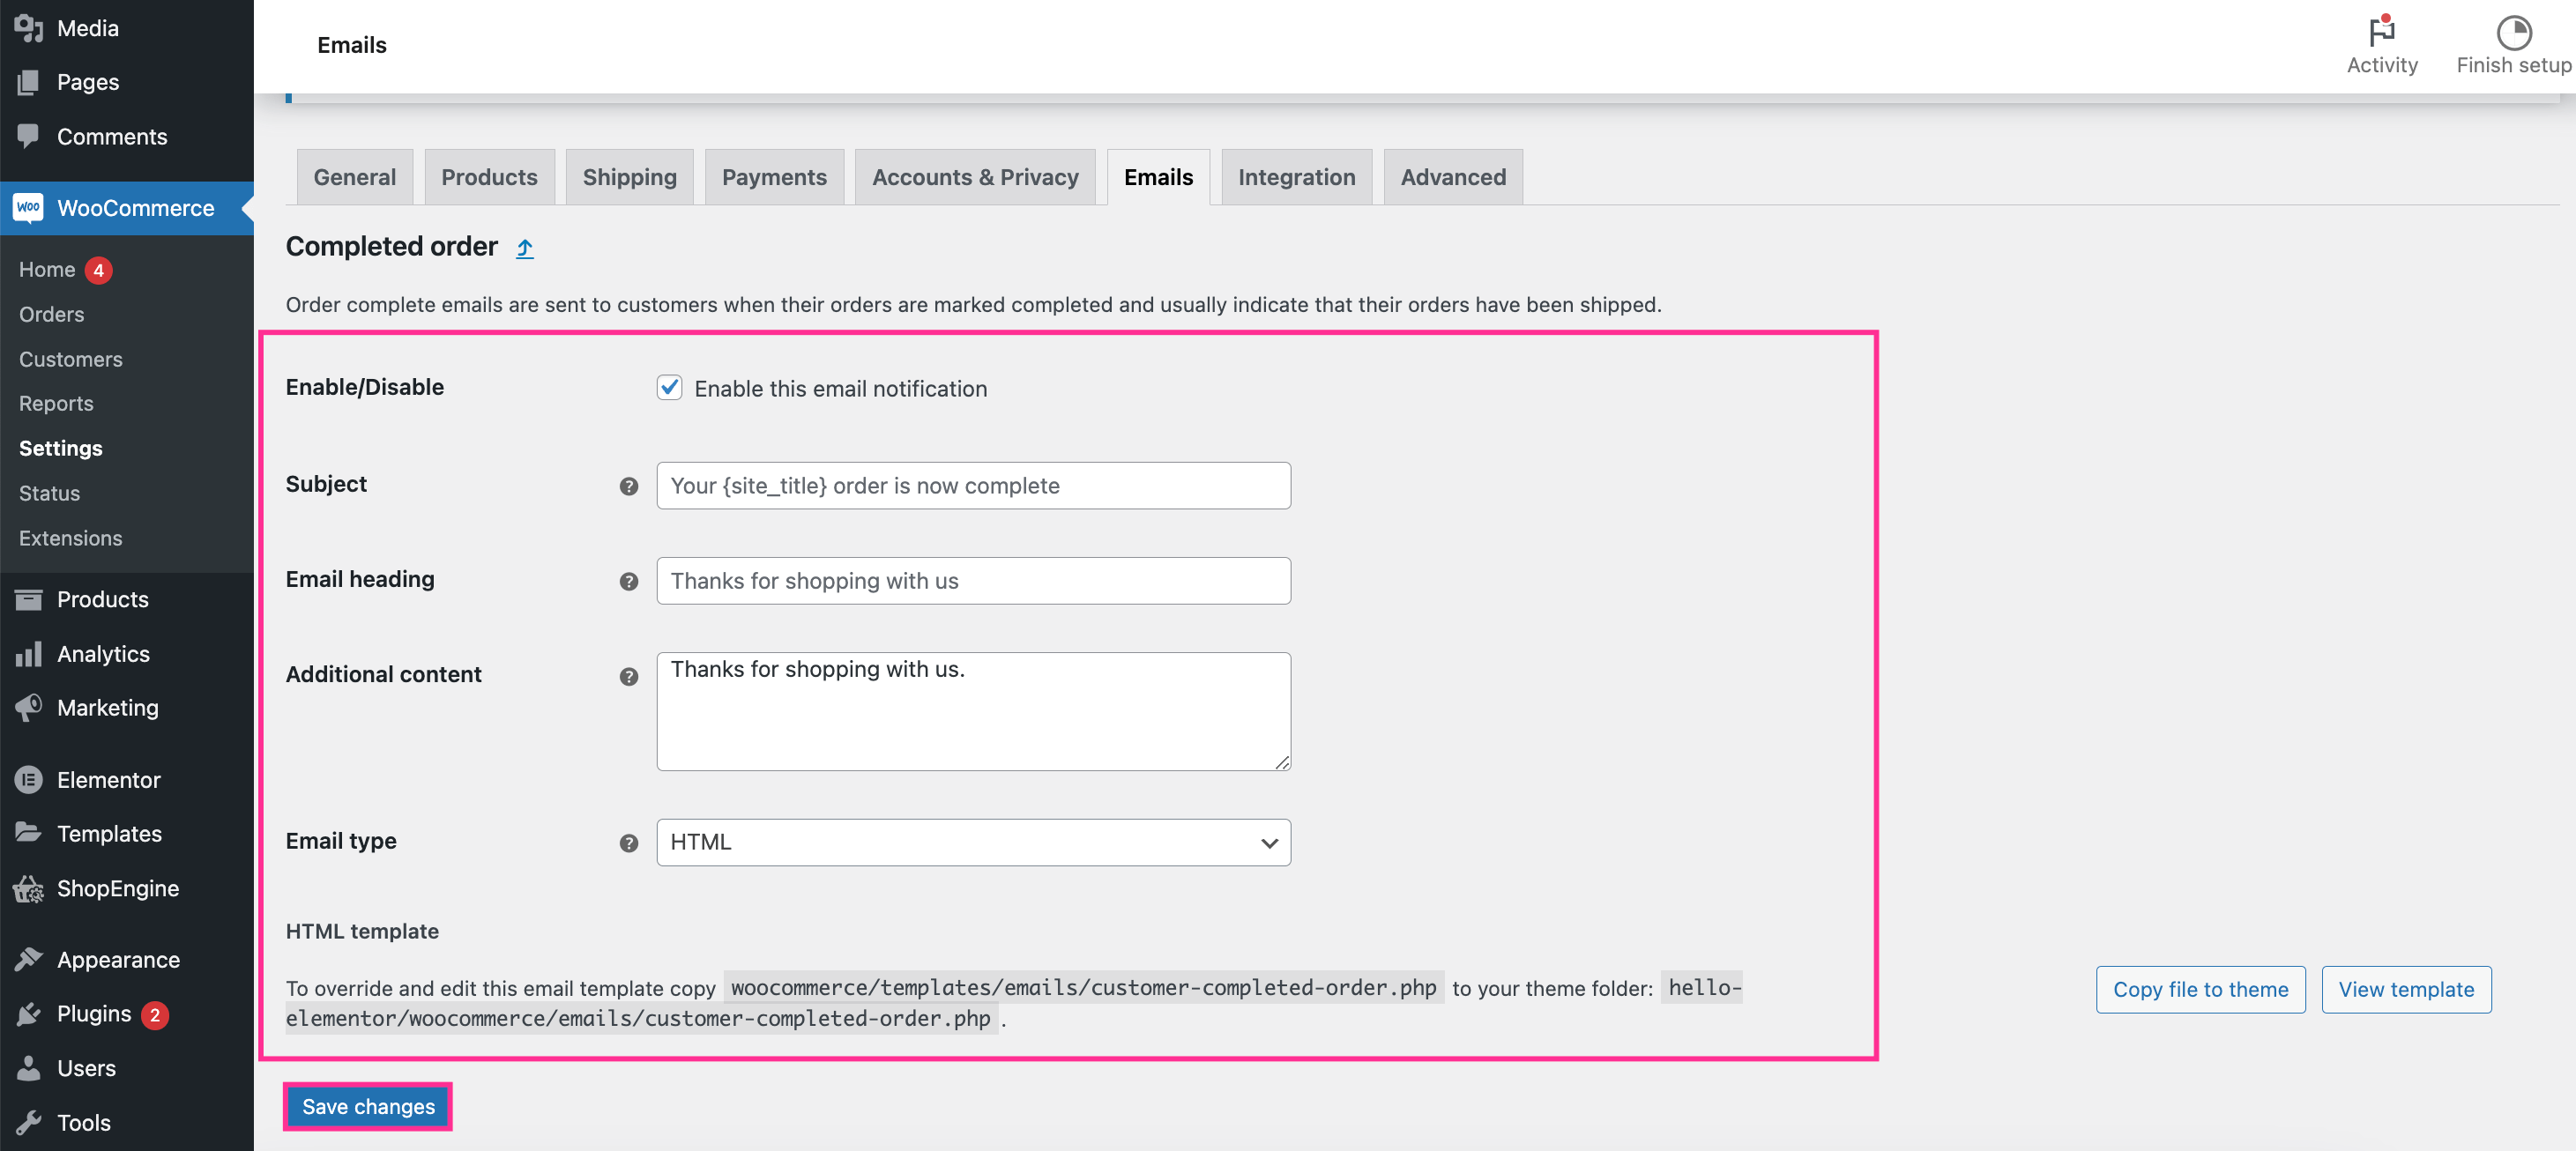Image resolution: width=2576 pixels, height=1151 pixels.
Task: Click the Subject input field
Action: pos(972,485)
